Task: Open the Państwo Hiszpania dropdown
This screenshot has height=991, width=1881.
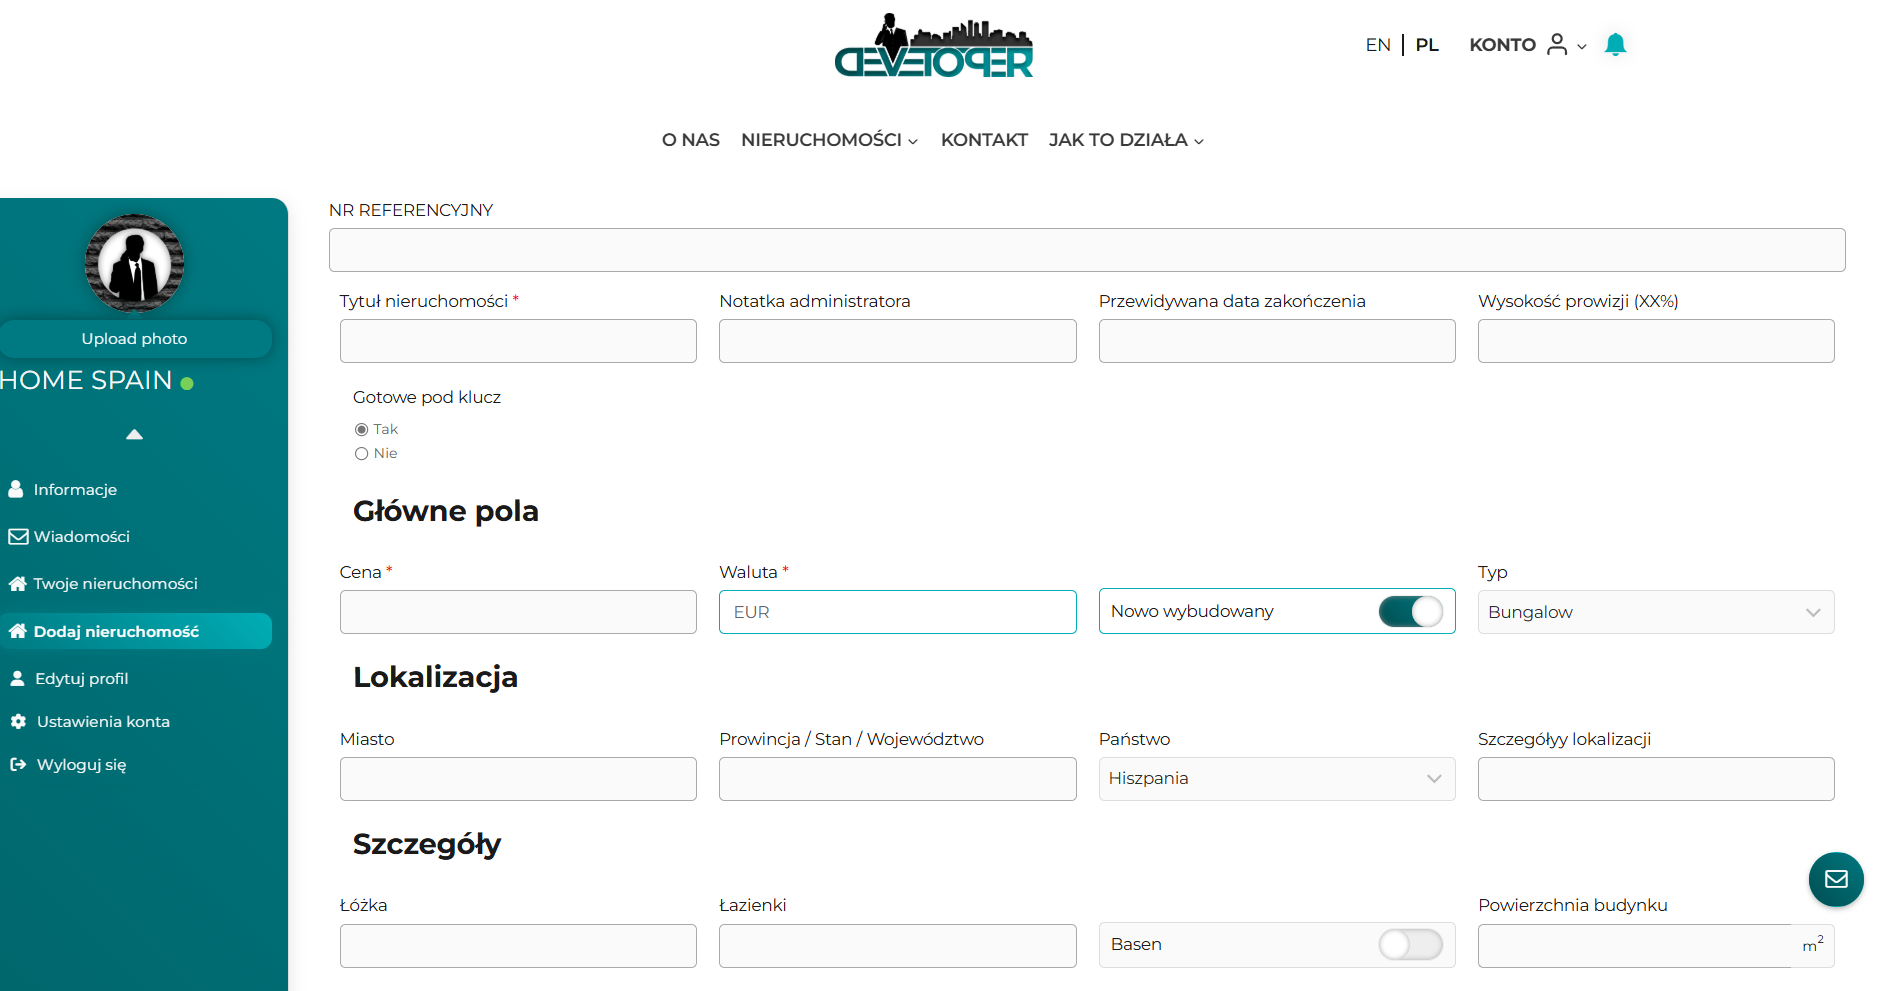Action: [x=1277, y=779]
